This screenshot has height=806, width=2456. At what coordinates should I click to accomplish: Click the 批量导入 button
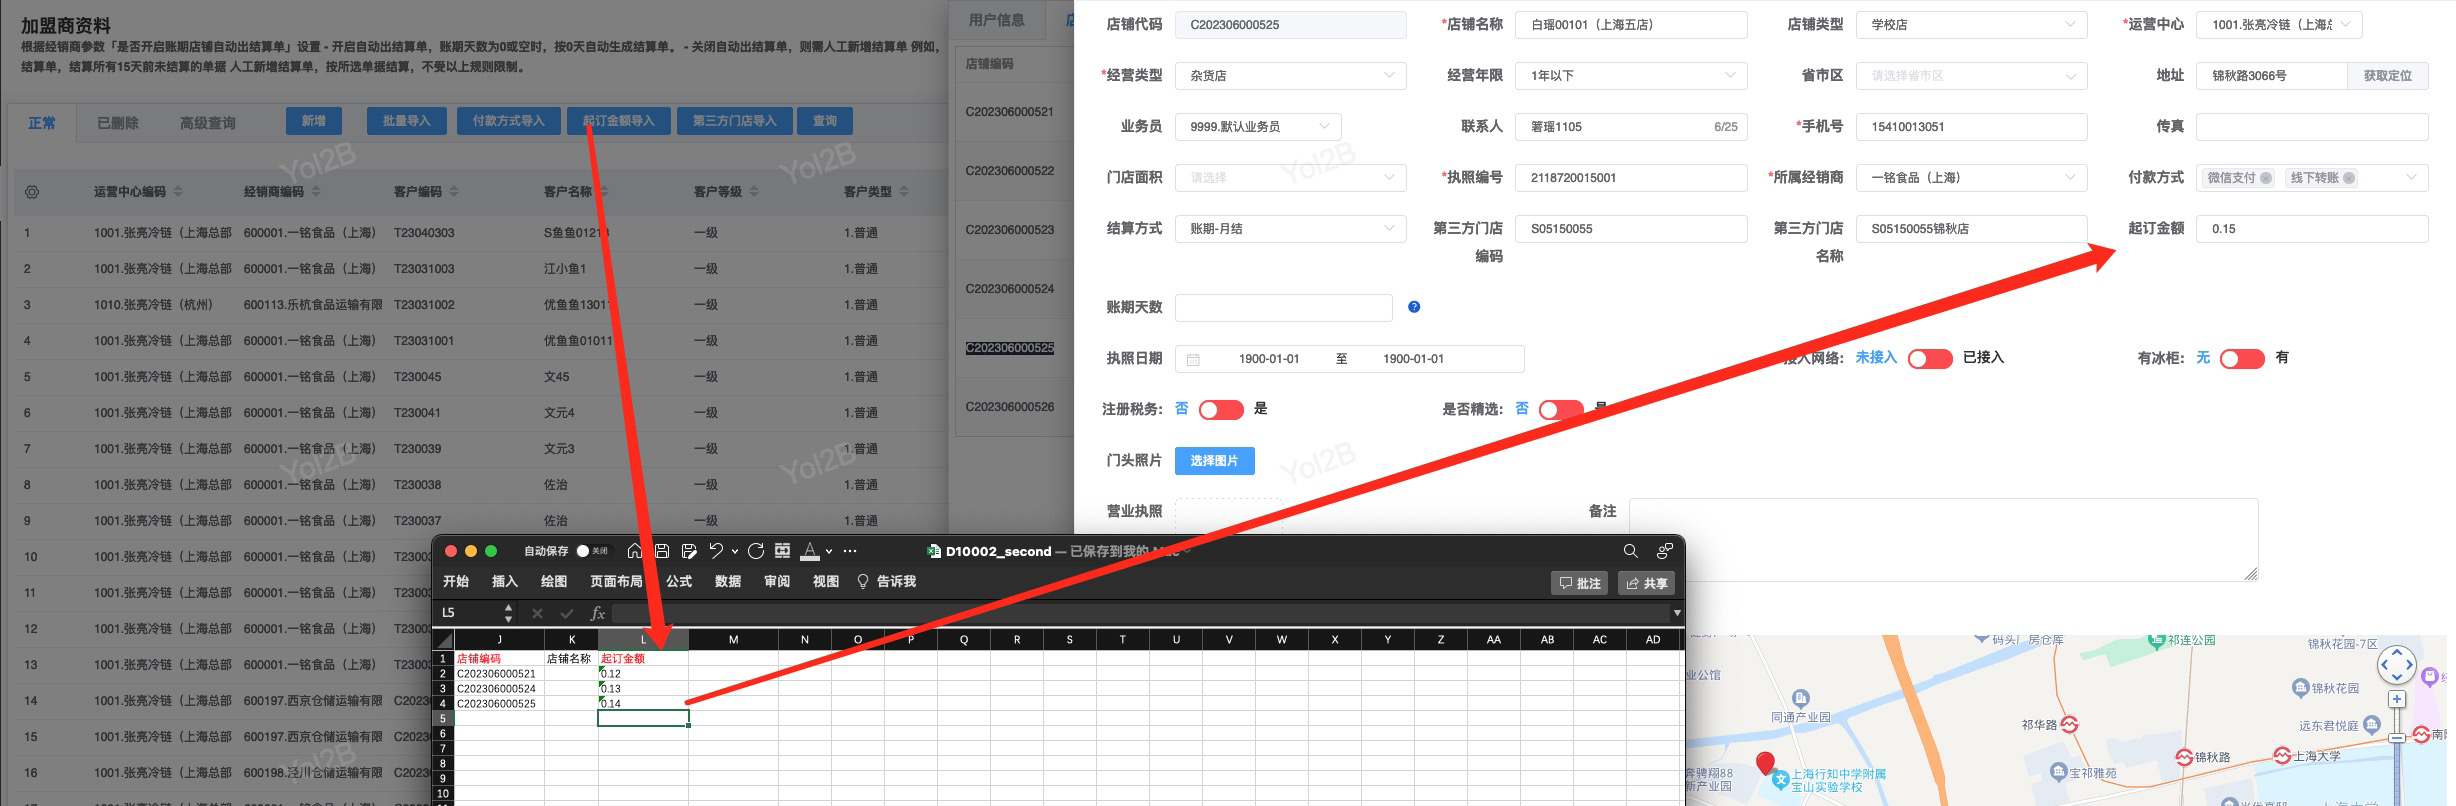[406, 121]
